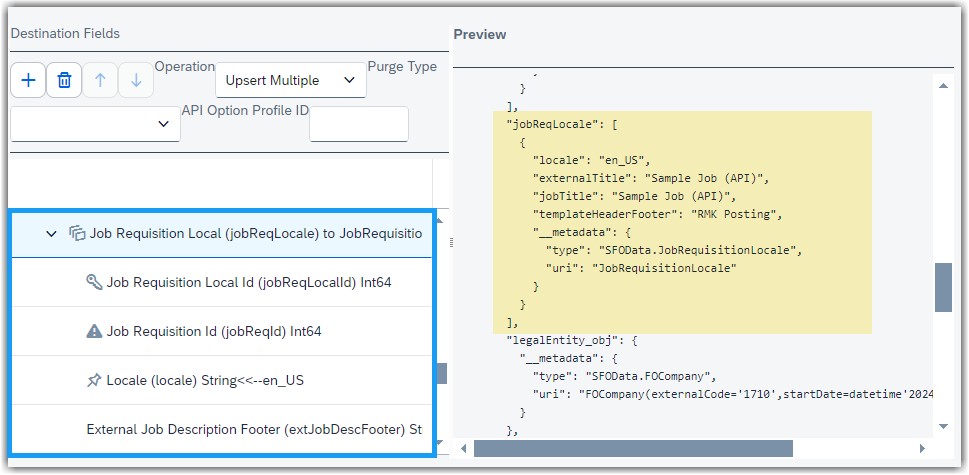The height and width of the screenshot is (475, 969).
Task: Click the plus add field icon
Action: coord(28,80)
